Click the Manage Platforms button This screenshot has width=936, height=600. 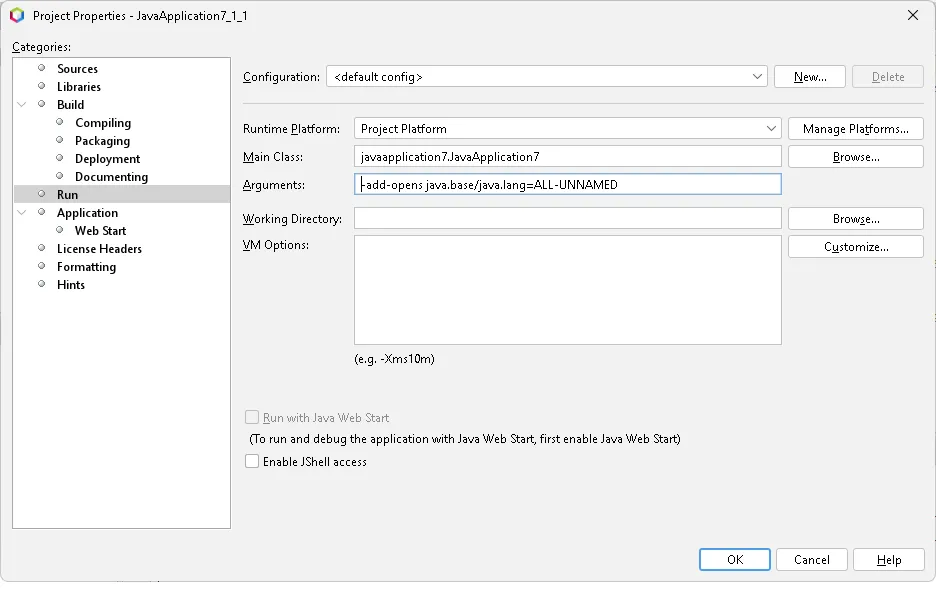855,129
